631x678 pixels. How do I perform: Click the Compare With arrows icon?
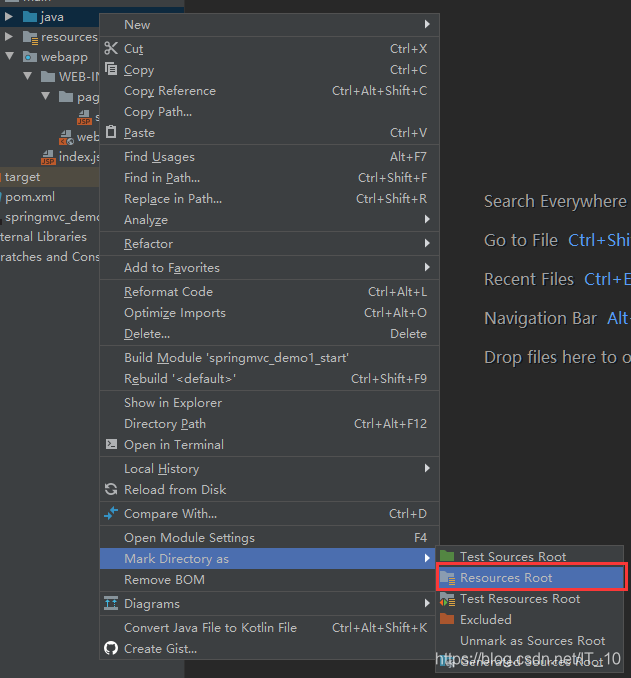[x=111, y=513]
